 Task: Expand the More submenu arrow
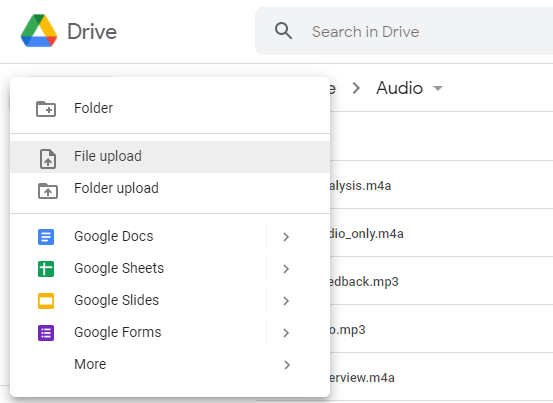[x=287, y=365]
